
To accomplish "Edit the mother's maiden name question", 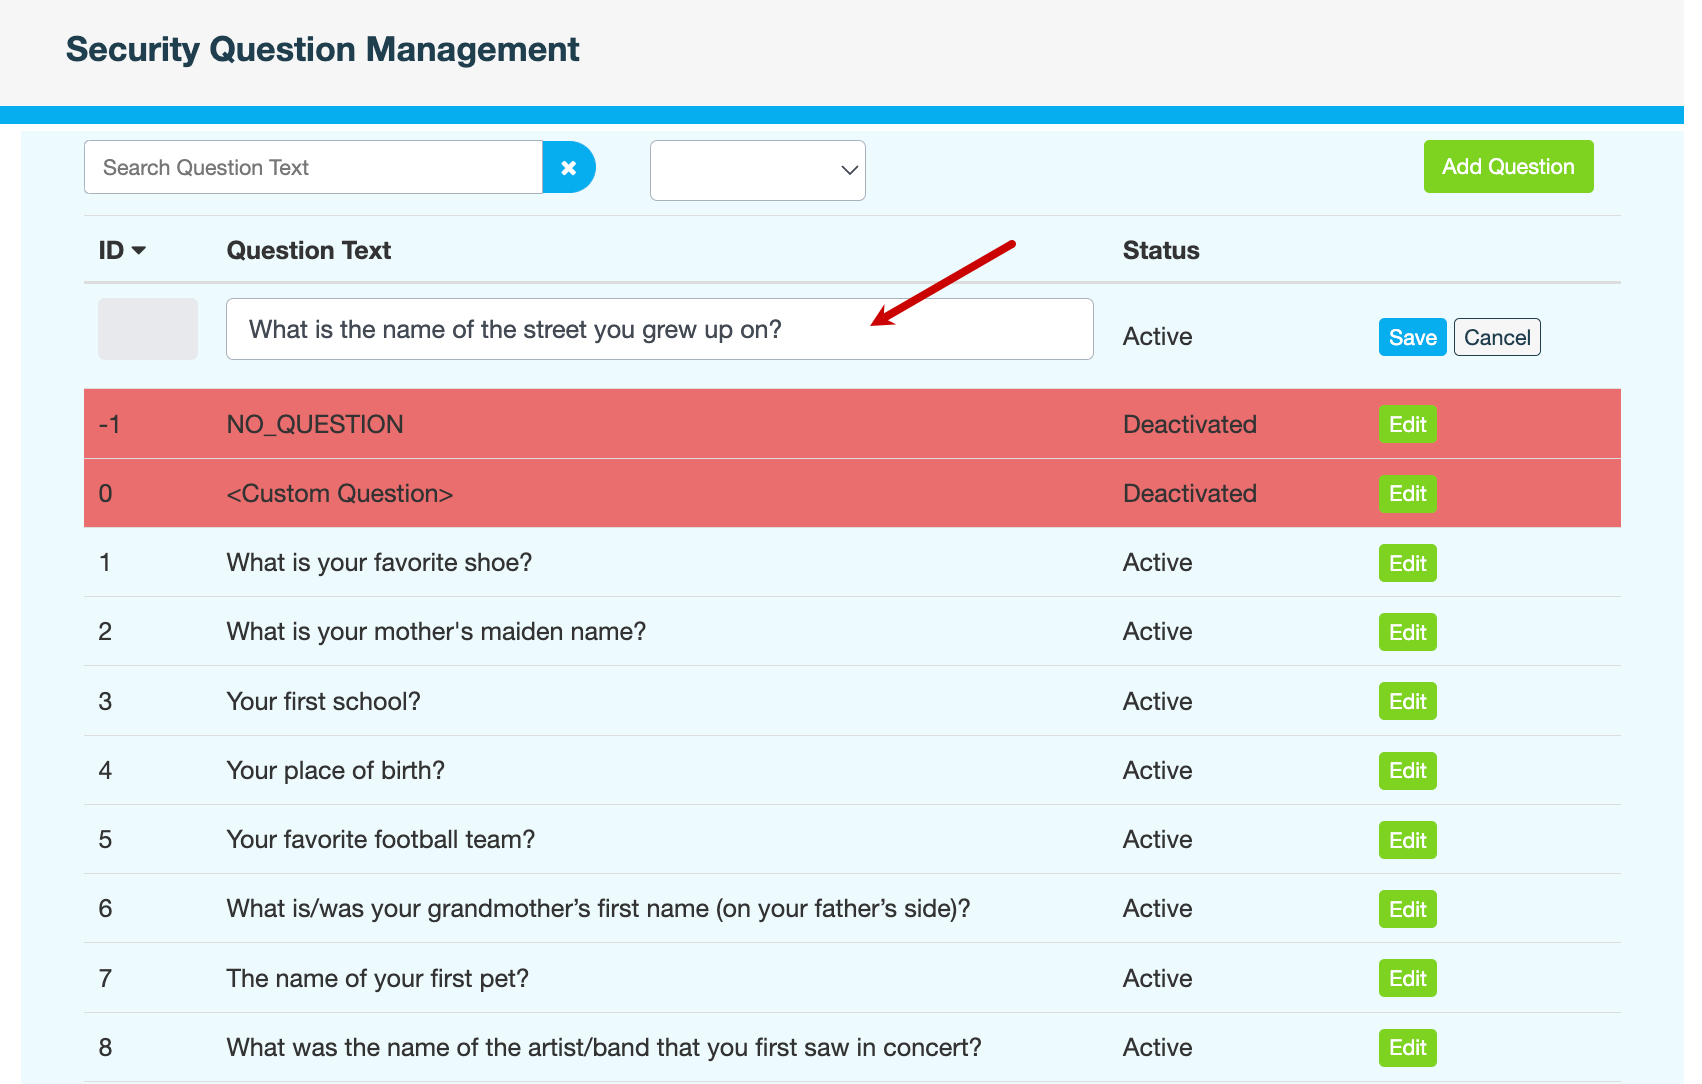I will pyautogui.click(x=1407, y=633).
